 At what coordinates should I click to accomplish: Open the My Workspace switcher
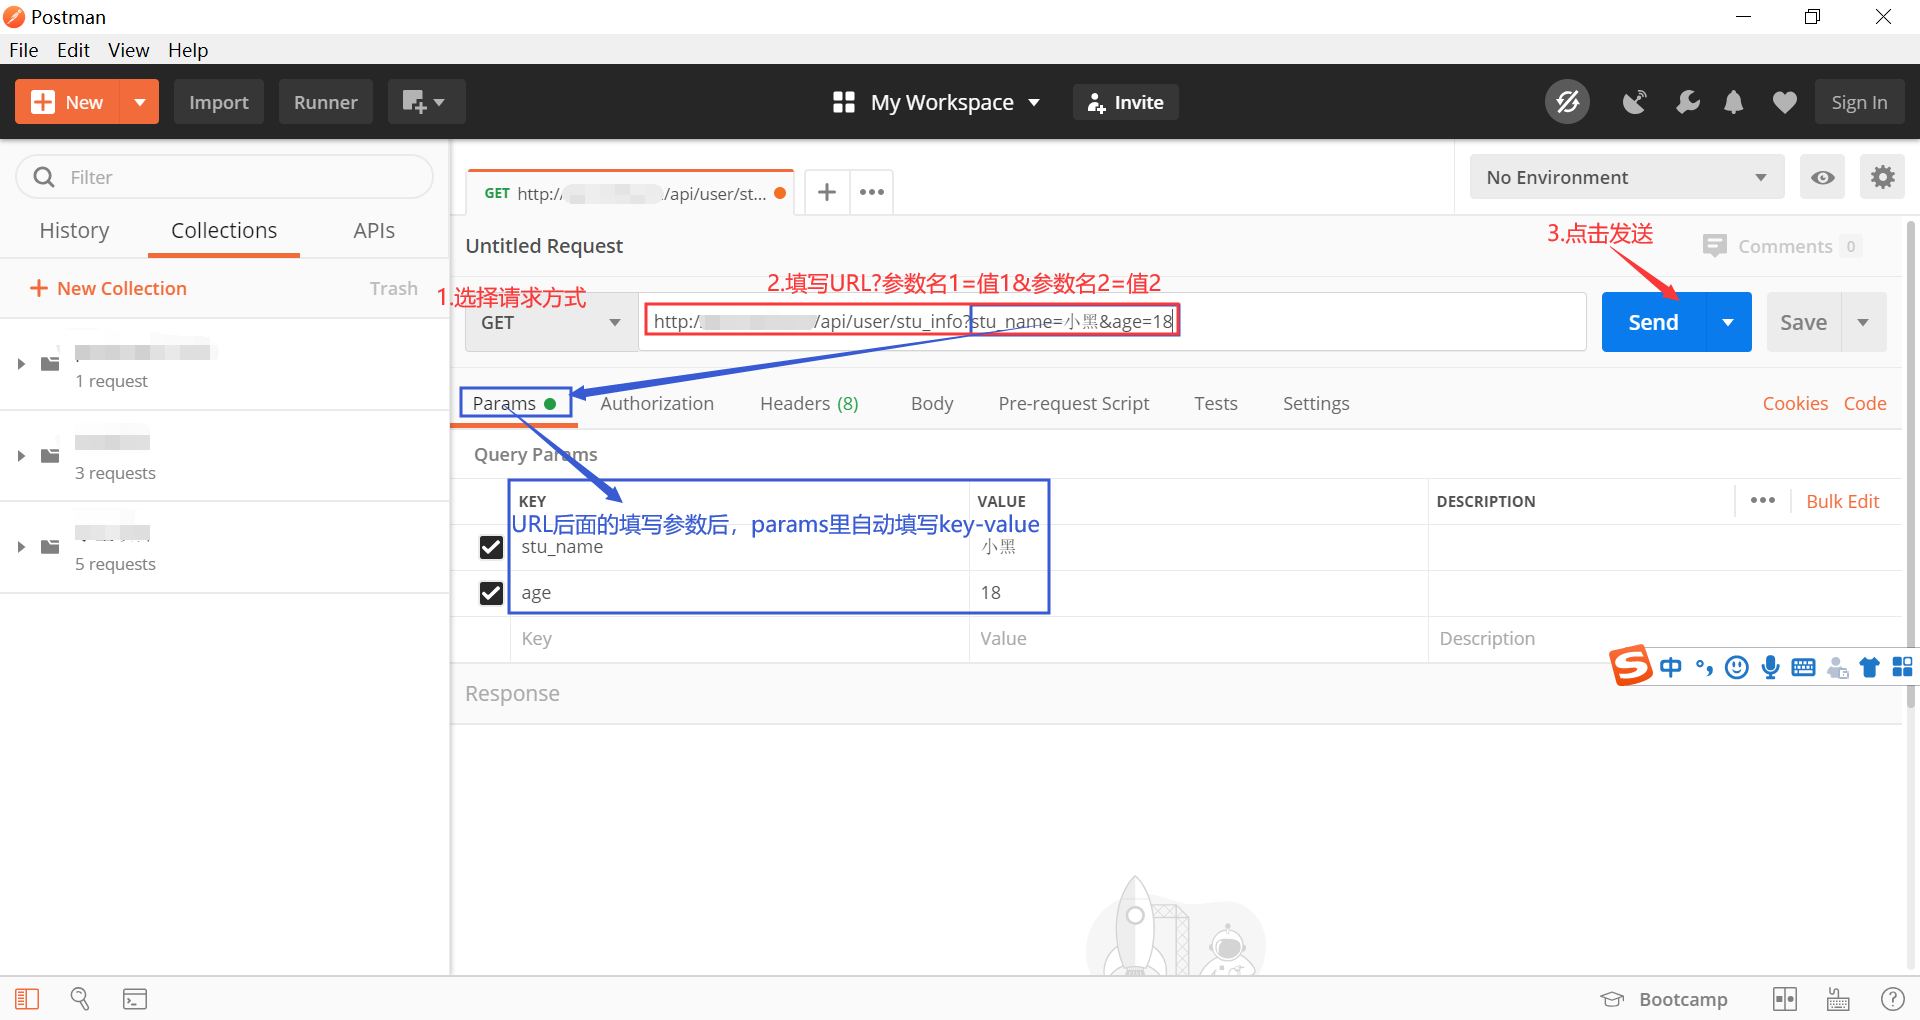tap(937, 102)
